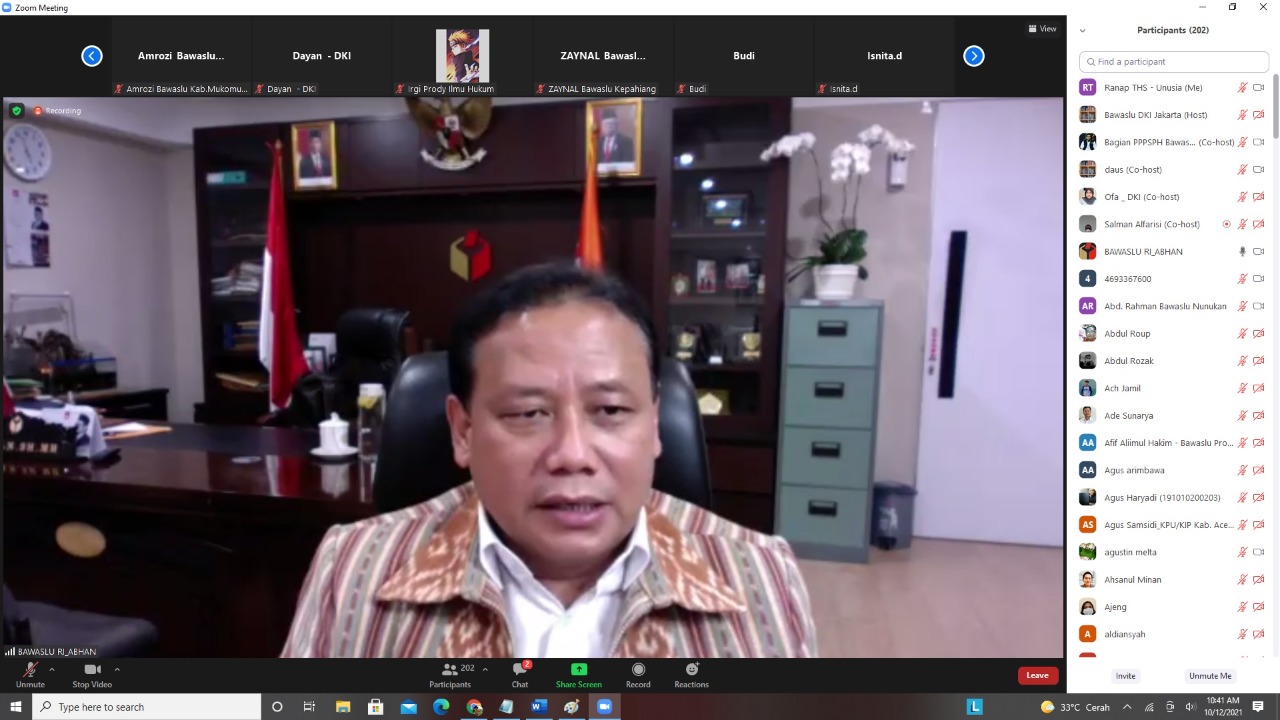Screen dimensions: 1280x720
Task: Open the Reactions menu icon
Action: [x=691, y=670]
